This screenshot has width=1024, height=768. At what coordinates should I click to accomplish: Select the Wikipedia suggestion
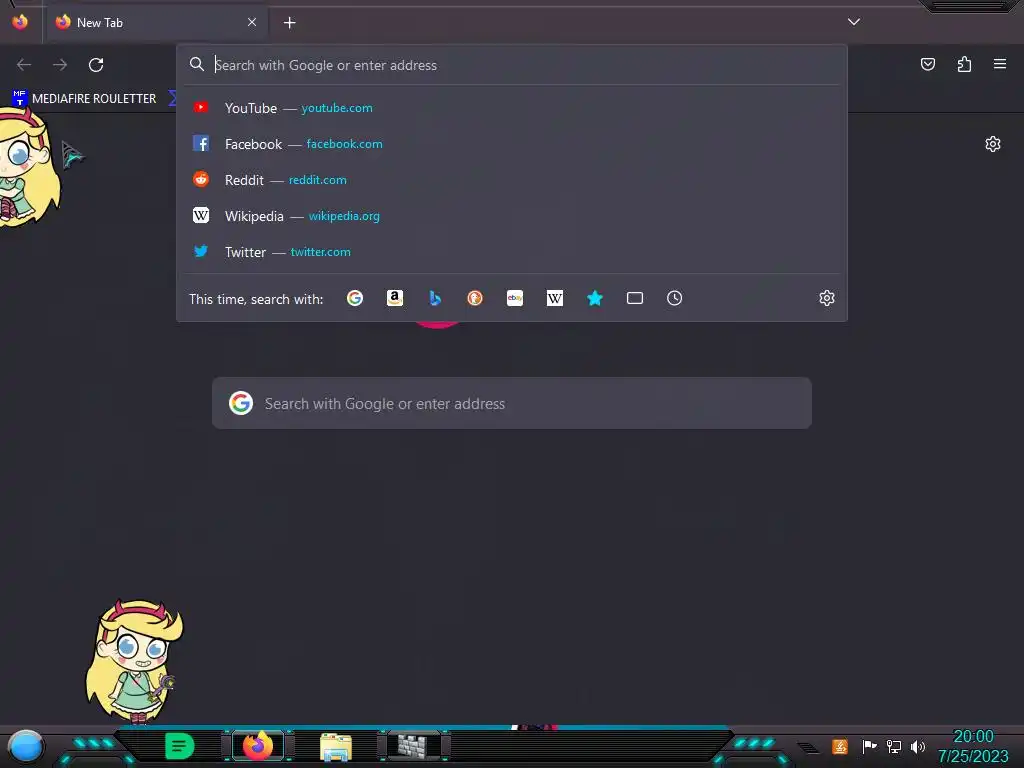(512, 216)
